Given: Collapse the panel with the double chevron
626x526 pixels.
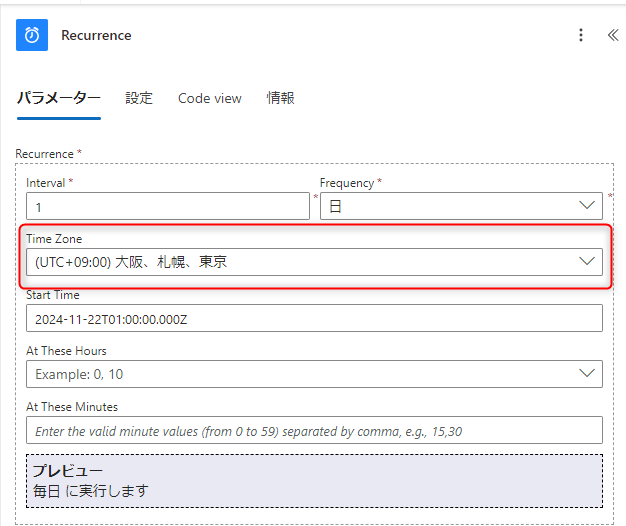Looking at the screenshot, I should [x=613, y=35].
